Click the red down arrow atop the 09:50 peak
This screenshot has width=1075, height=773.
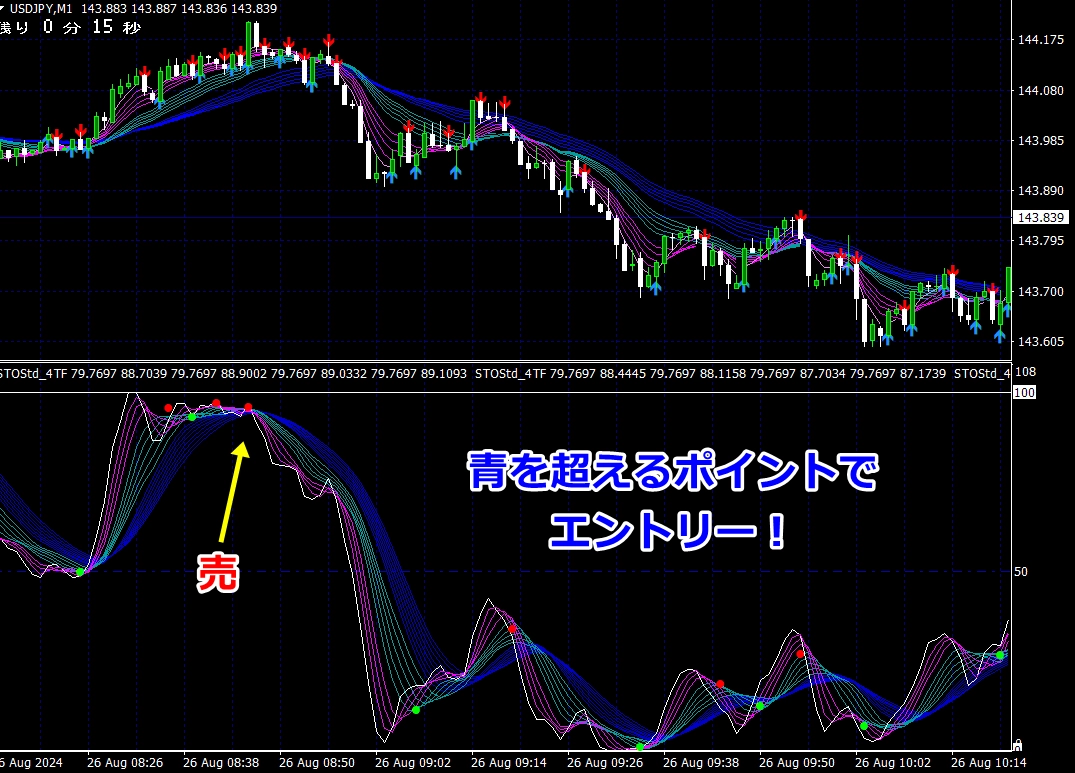point(801,216)
